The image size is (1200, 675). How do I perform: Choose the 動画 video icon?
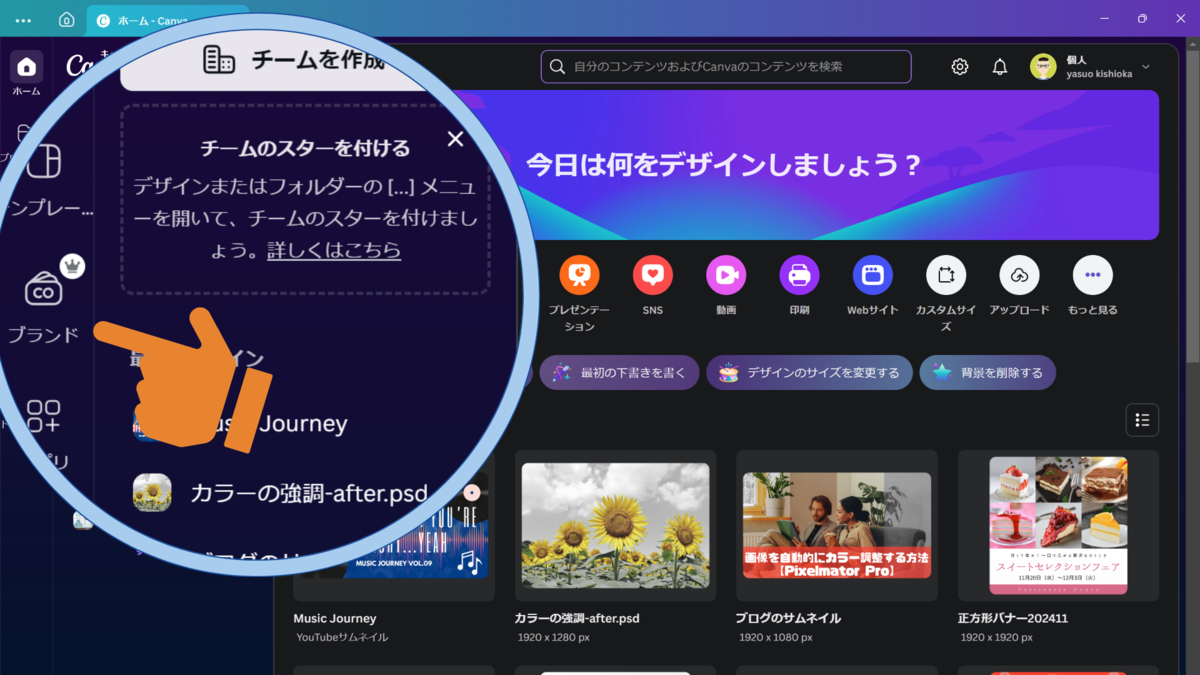(726, 275)
